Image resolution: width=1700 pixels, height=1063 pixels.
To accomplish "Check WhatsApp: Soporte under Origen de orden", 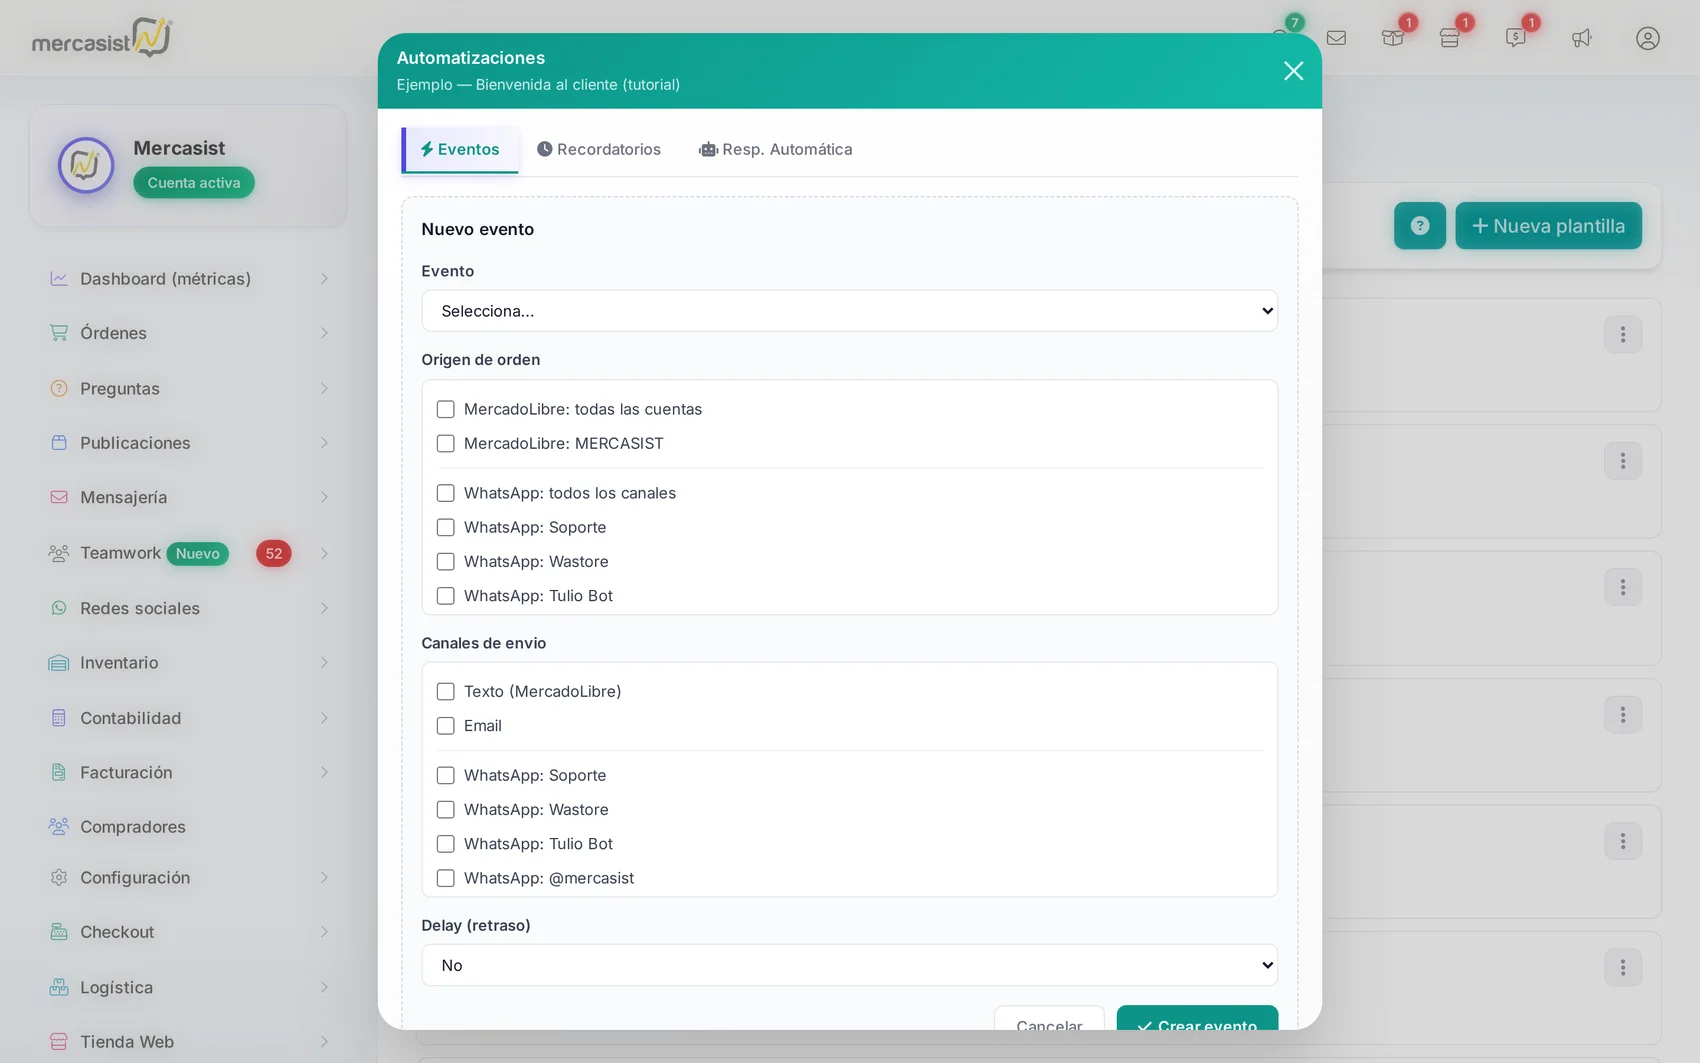I will (x=446, y=527).
